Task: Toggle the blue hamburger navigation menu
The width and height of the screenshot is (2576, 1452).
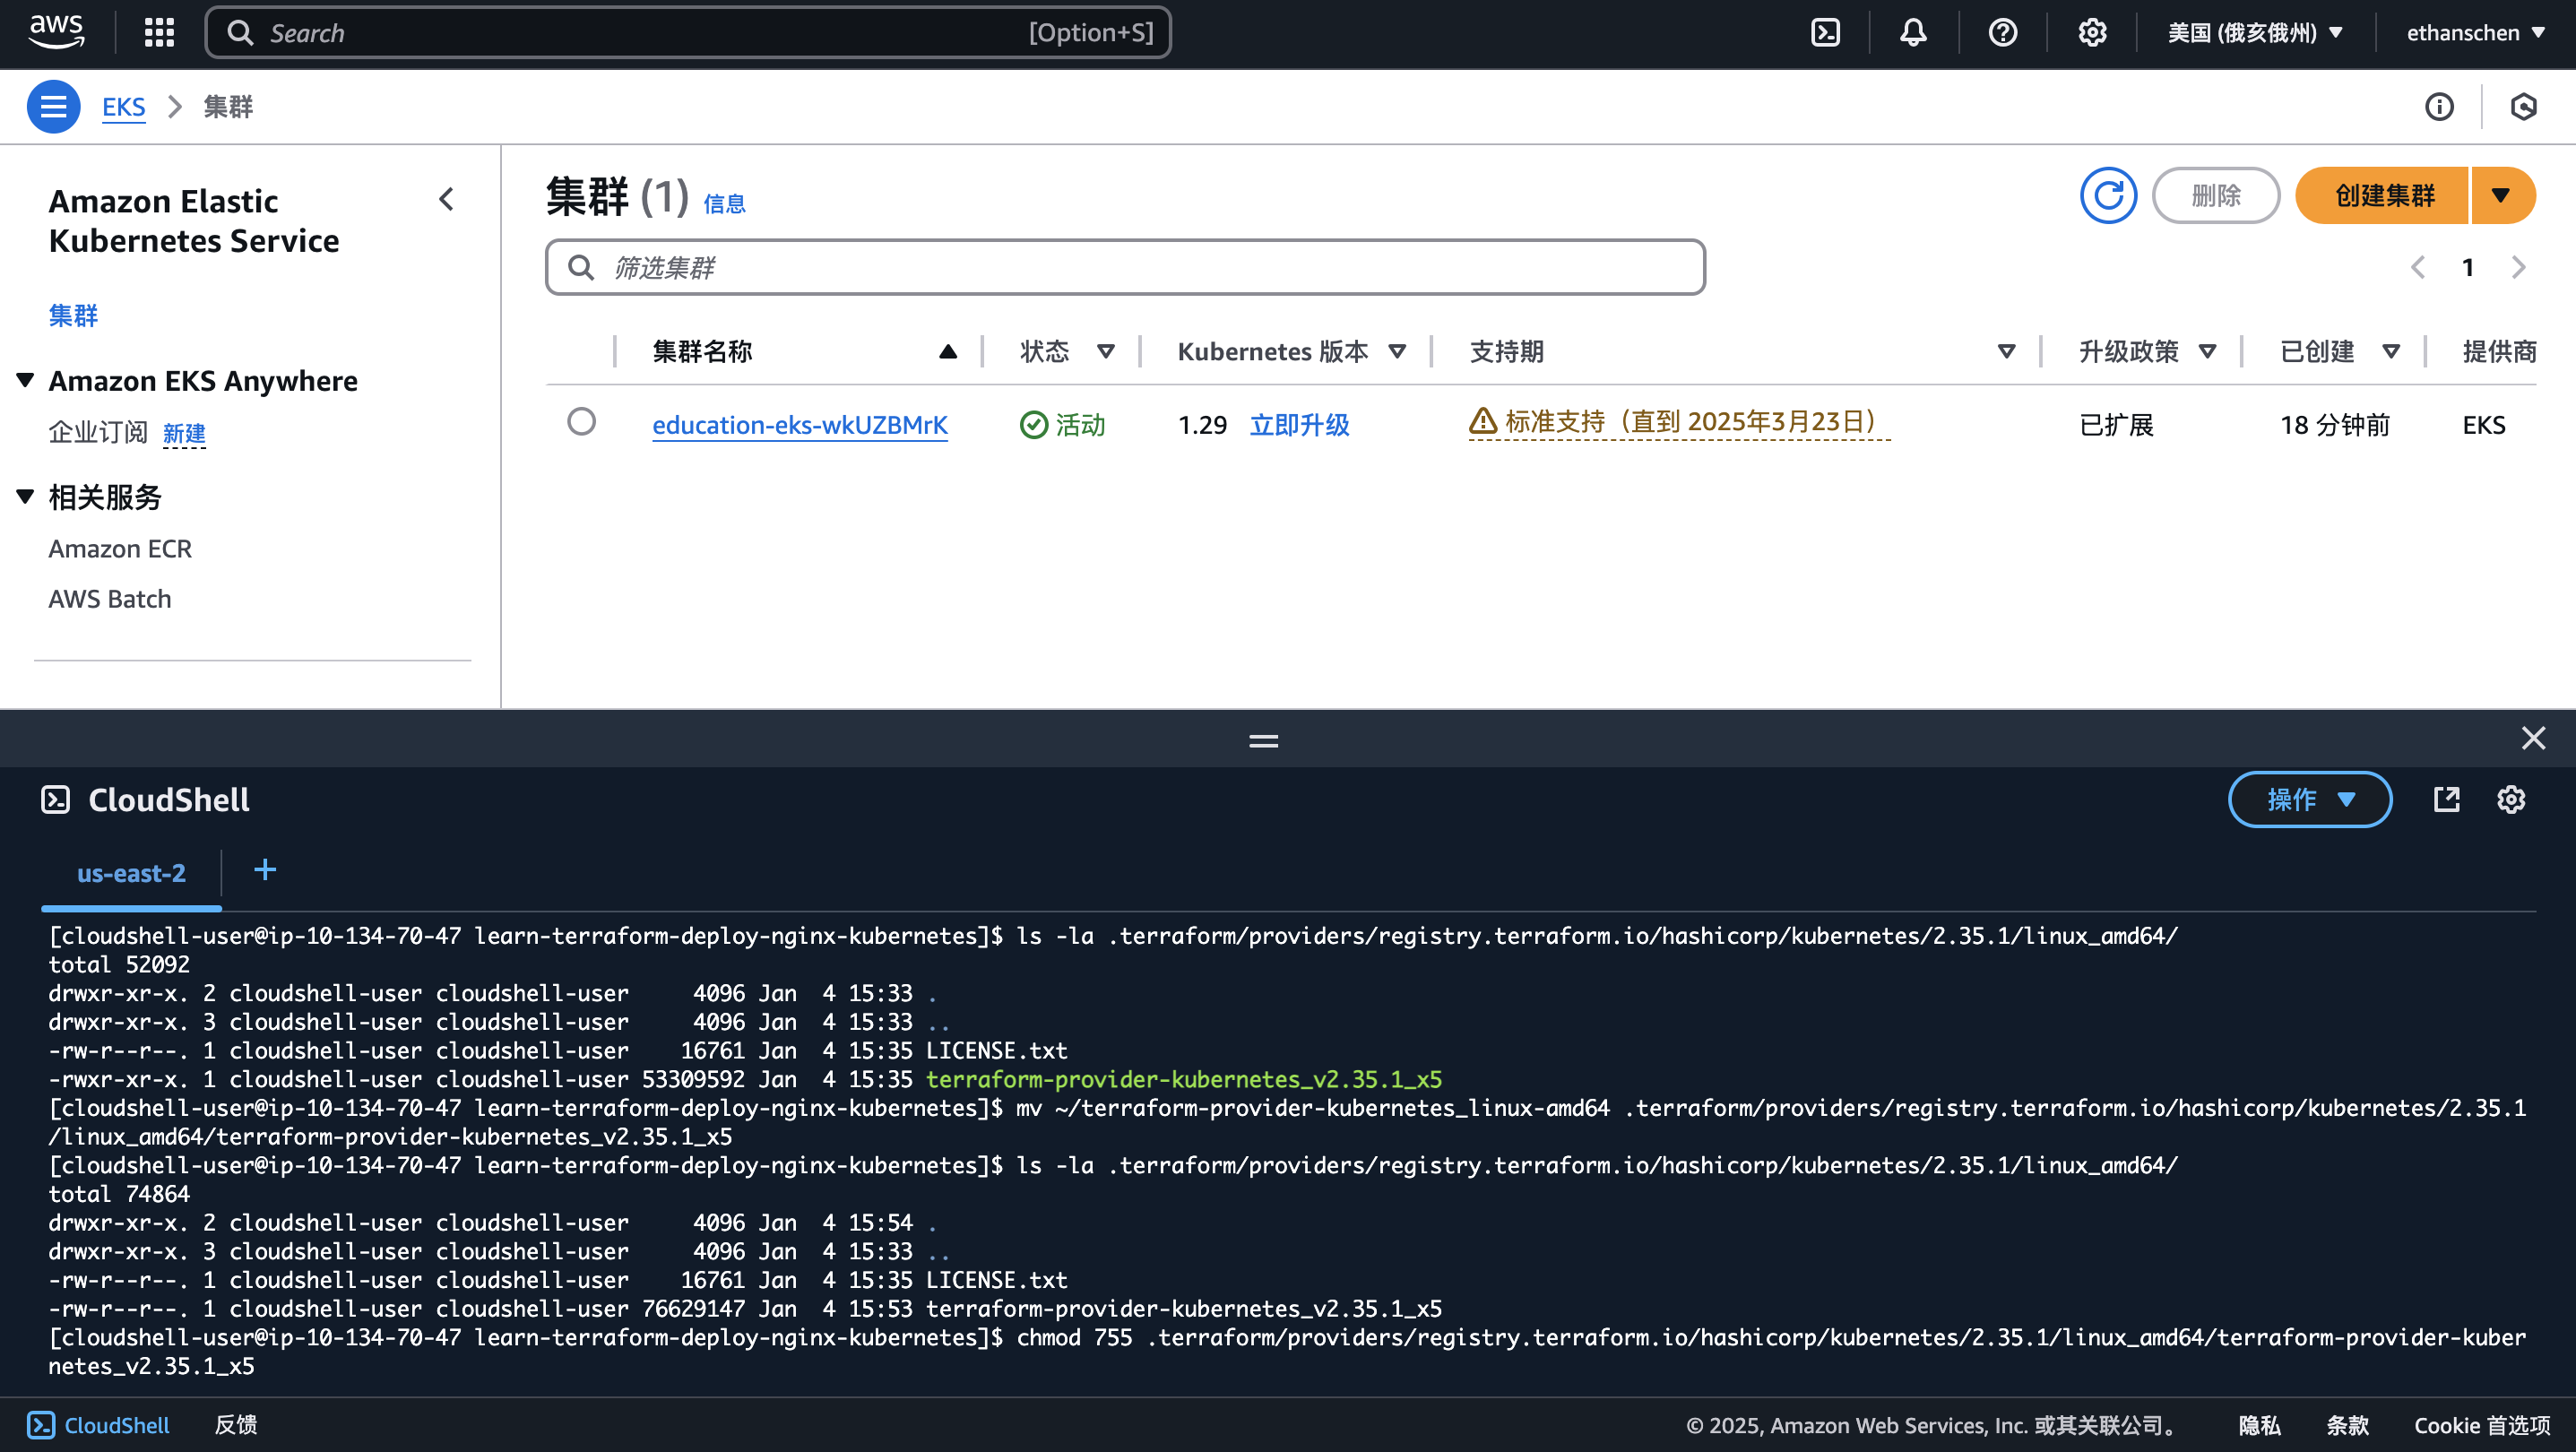Action: click(x=53, y=106)
